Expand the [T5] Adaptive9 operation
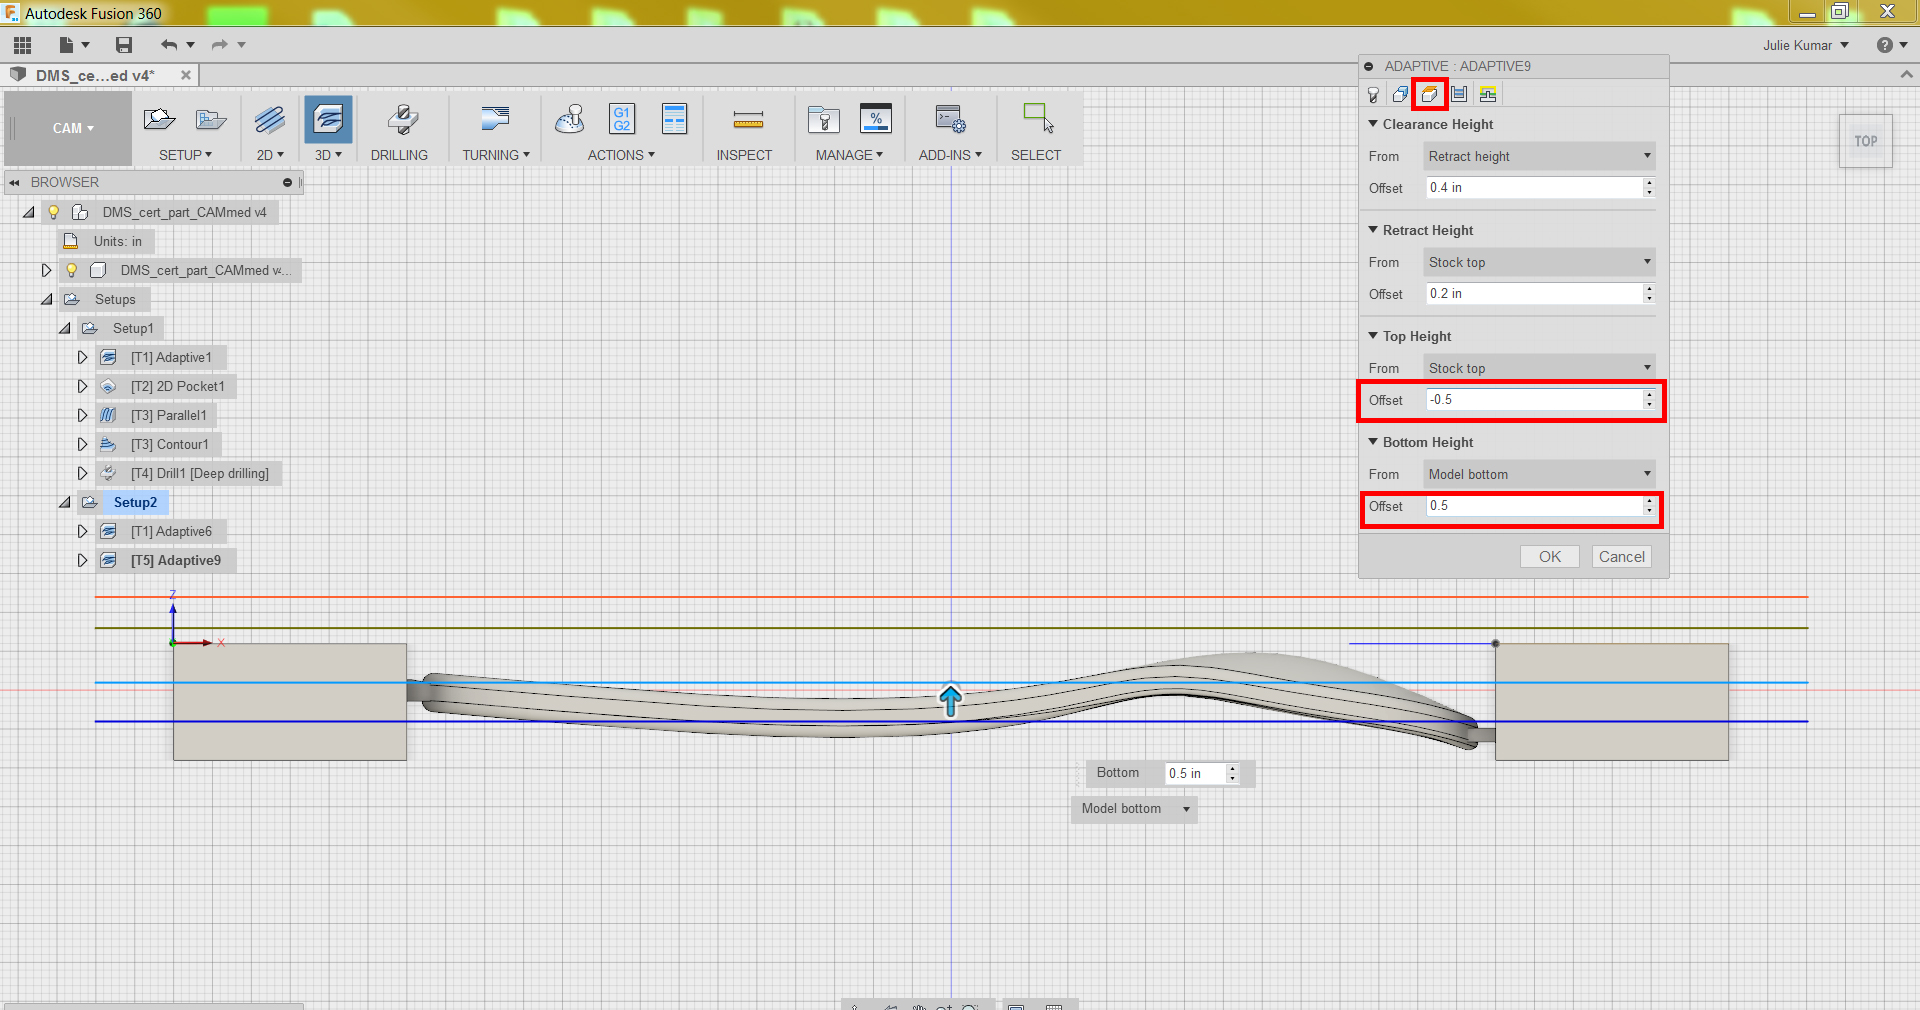Viewport: 1920px width, 1010px height. 82,560
